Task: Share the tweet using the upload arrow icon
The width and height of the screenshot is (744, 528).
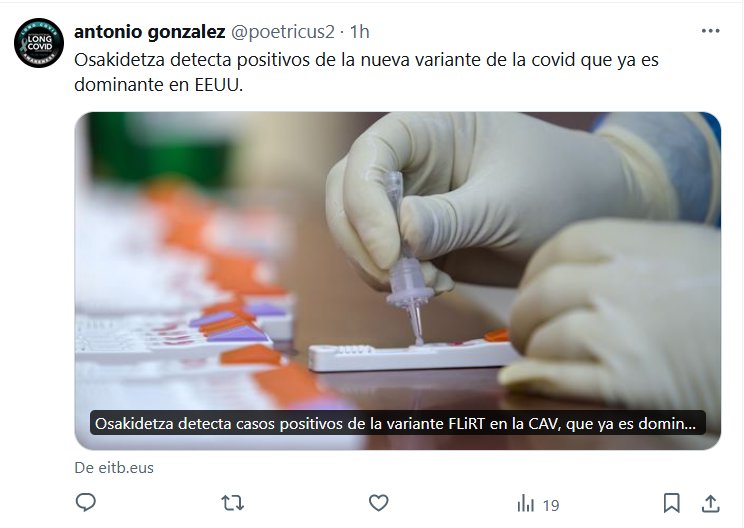Action: pos(710,503)
